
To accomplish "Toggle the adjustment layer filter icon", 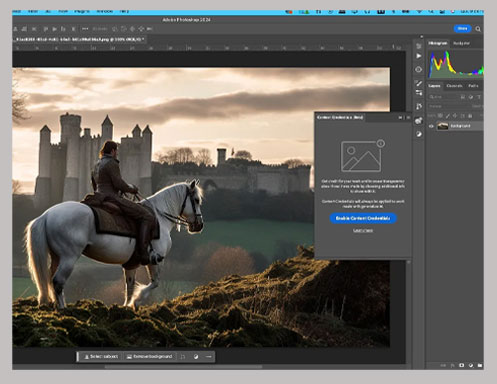I will tap(471, 97).
